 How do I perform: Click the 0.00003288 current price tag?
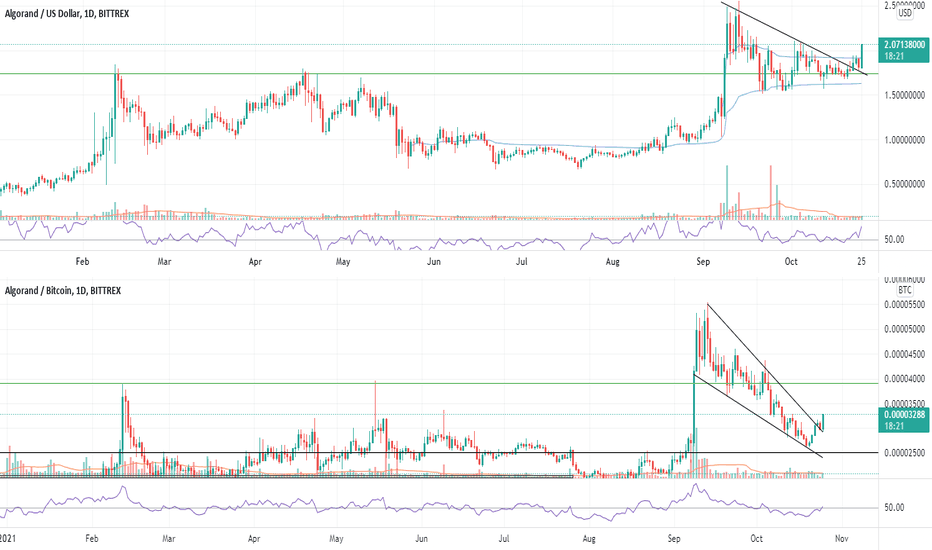pos(903,420)
